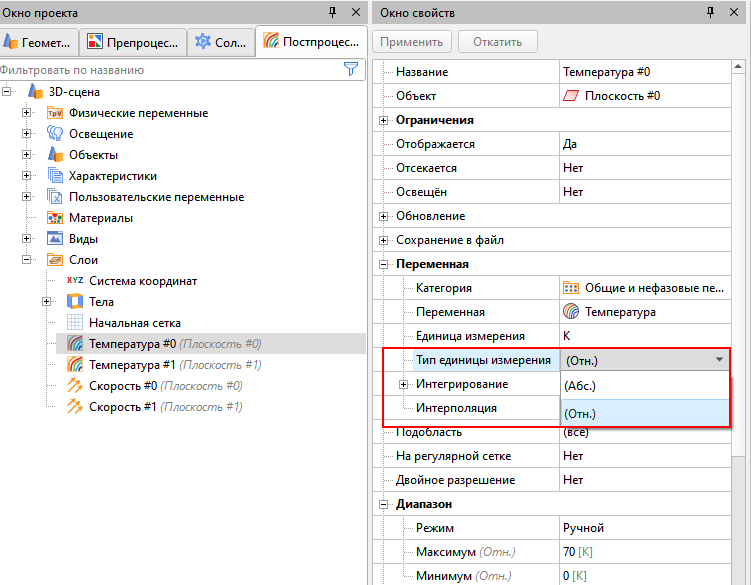
Task: Click the Температура #1 layer icon
Action: pyautogui.click(x=75, y=365)
